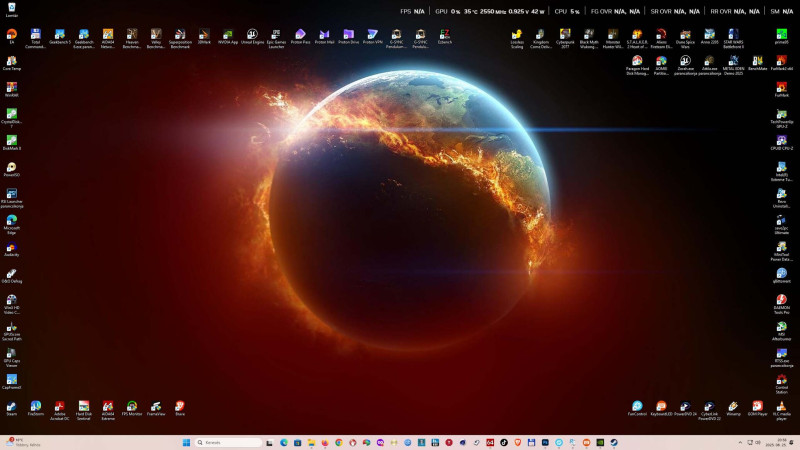Screen dimensions: 800x450
Task: Click the Windows Start button
Action: tap(185, 442)
